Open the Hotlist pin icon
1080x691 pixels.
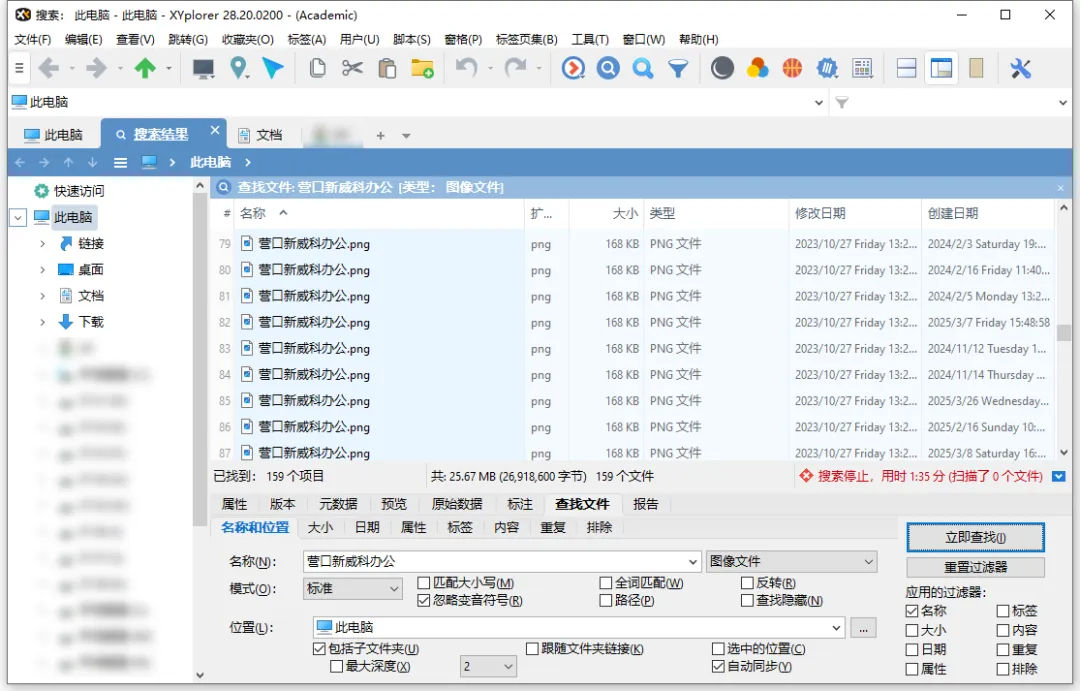click(x=238, y=68)
